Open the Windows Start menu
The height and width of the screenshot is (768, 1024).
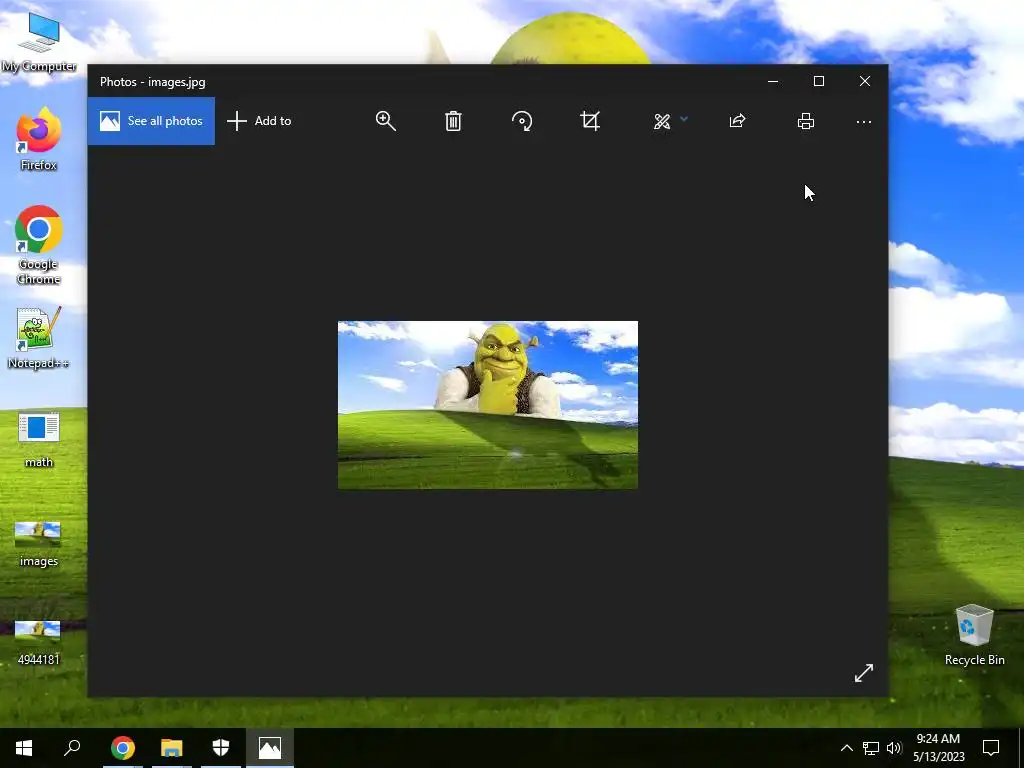[24, 748]
